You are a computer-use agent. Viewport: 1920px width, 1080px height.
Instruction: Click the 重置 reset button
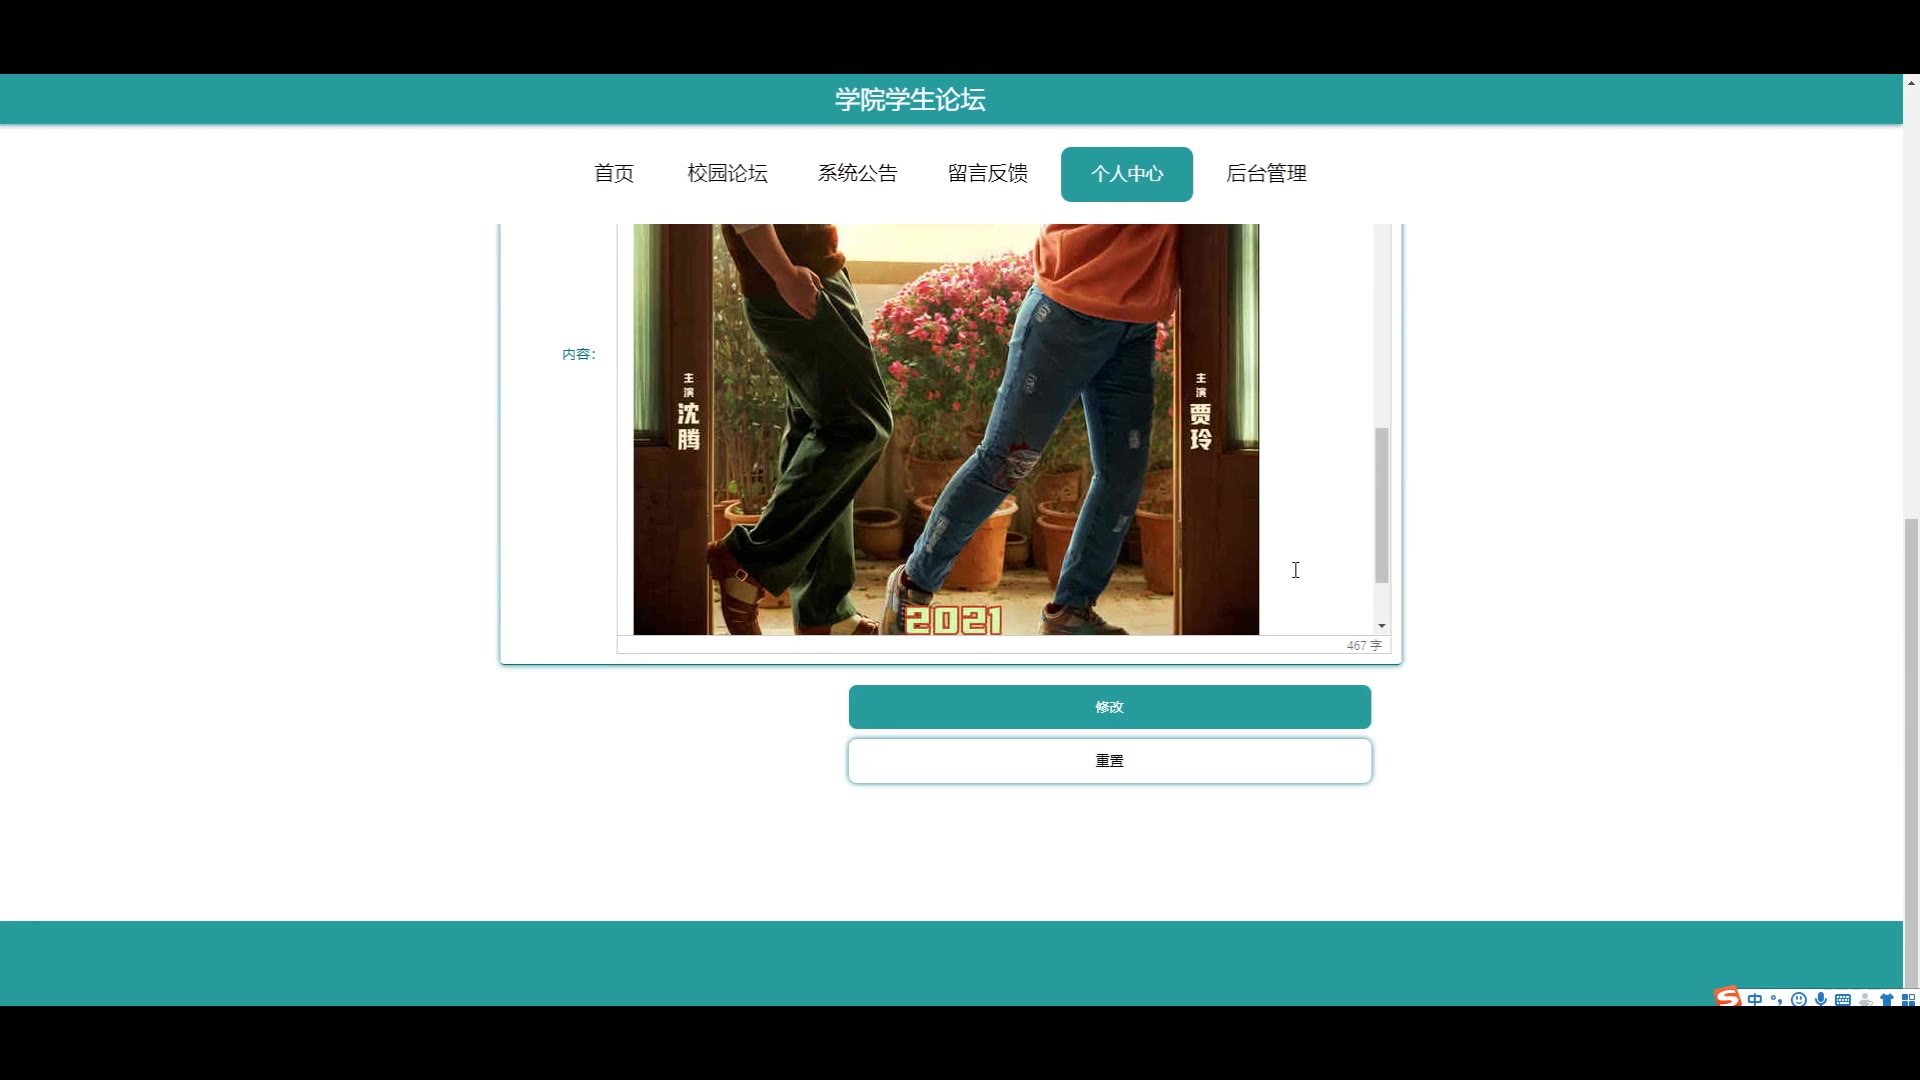pos(1110,761)
